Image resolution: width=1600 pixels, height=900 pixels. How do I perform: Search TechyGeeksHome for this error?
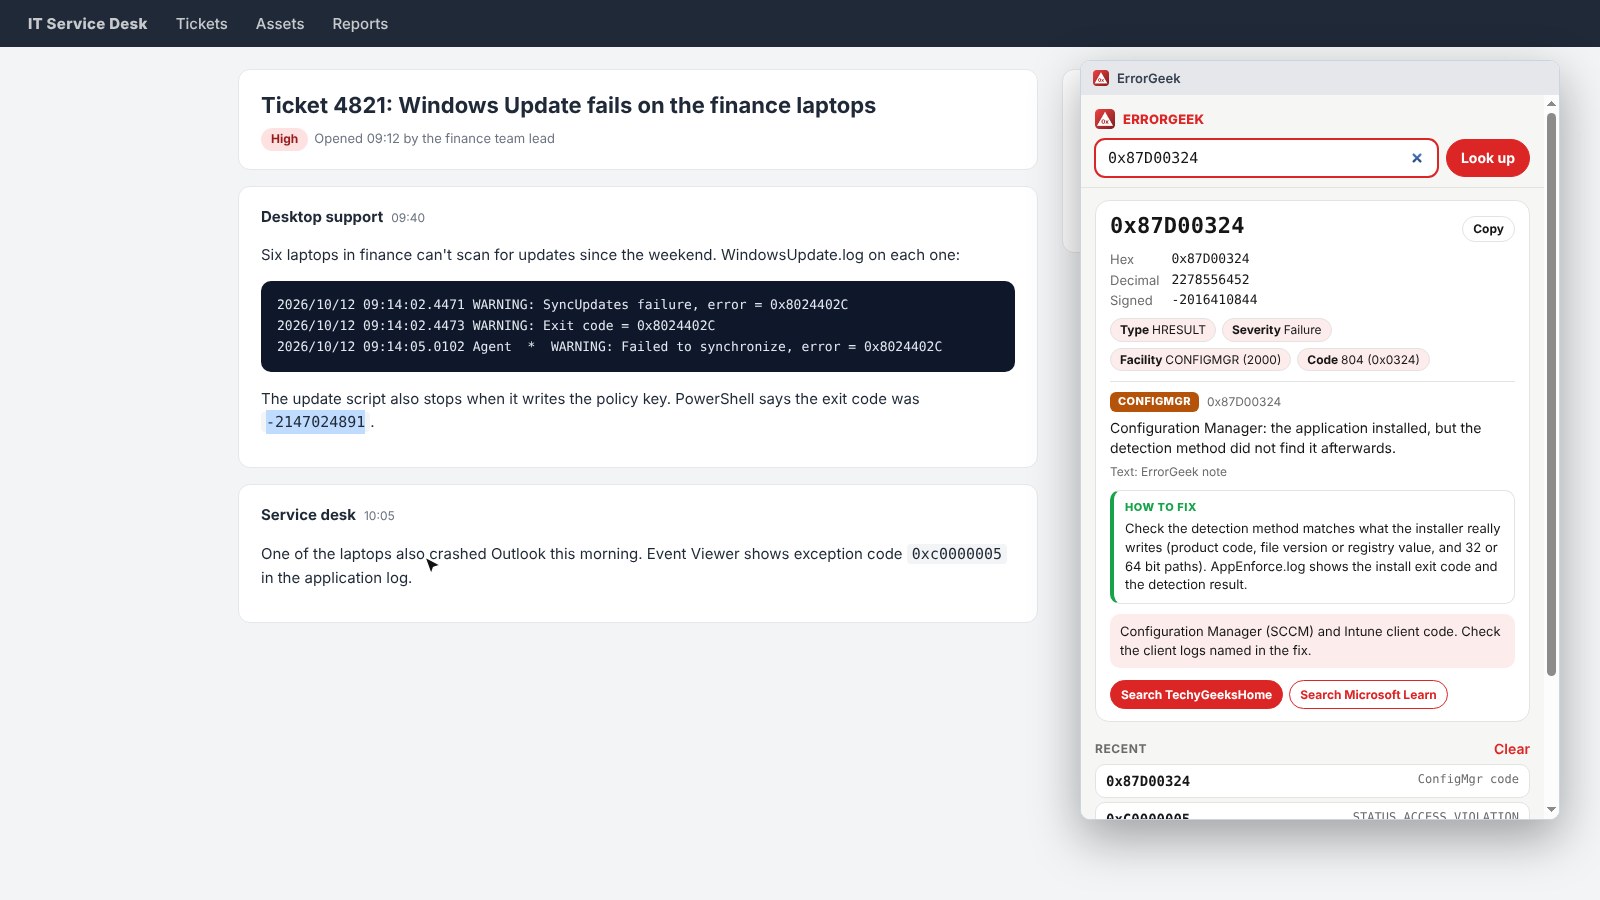1196,695
